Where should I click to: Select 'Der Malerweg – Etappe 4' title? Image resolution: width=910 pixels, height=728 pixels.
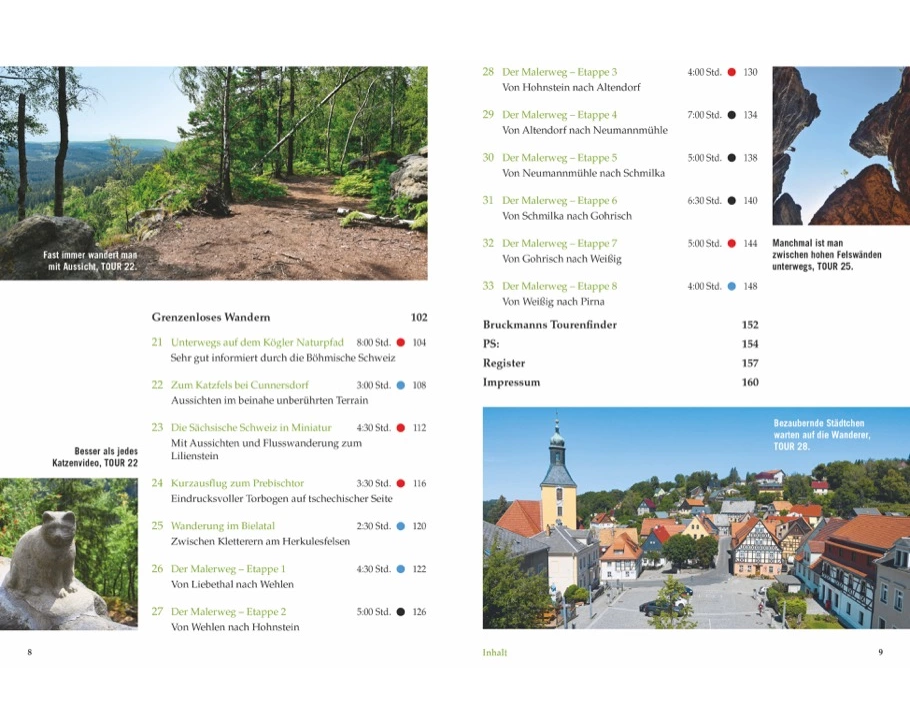559,115
